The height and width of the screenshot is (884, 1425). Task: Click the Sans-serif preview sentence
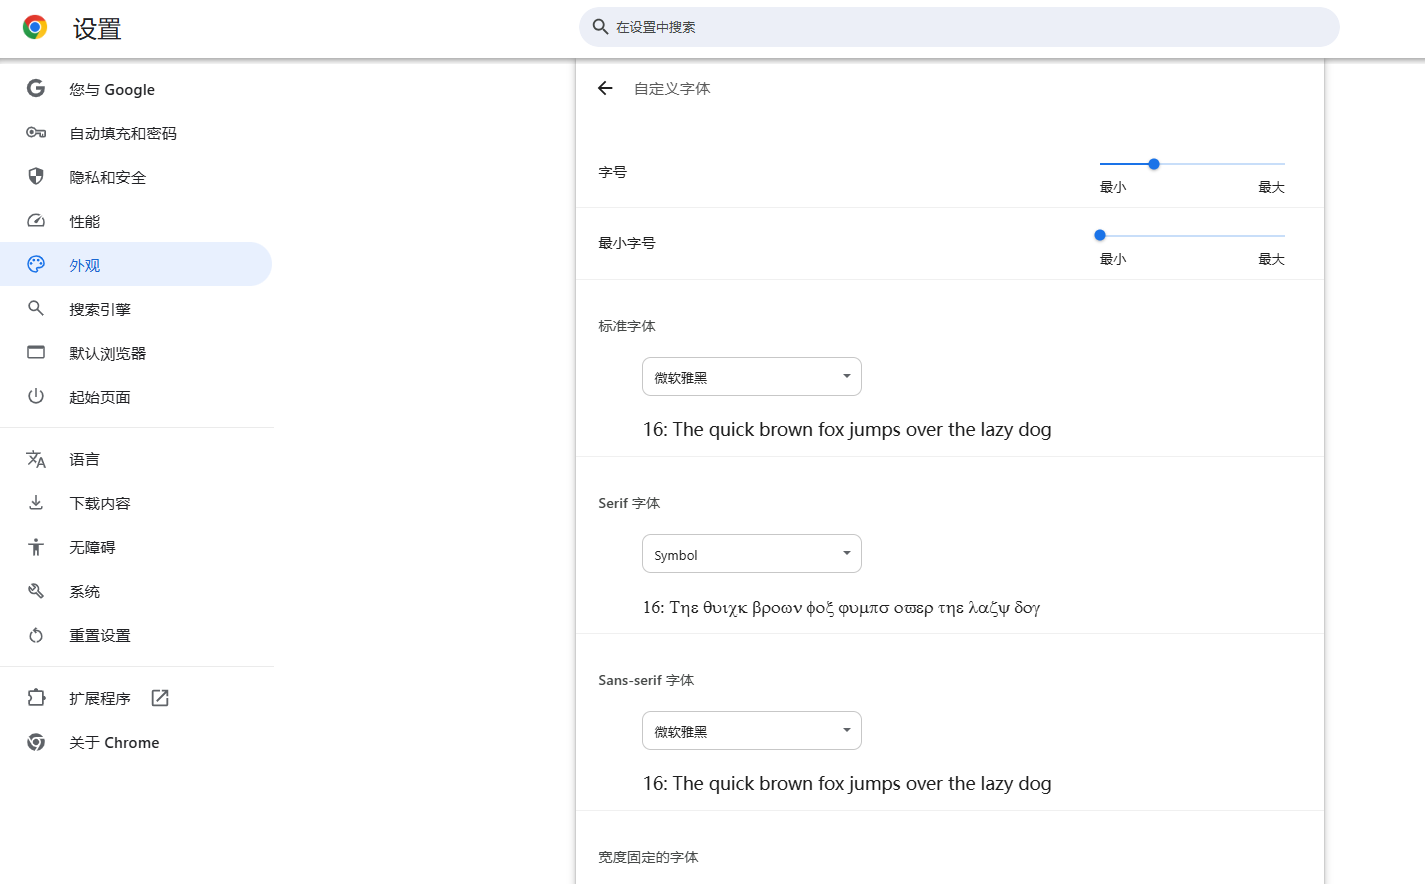847,784
